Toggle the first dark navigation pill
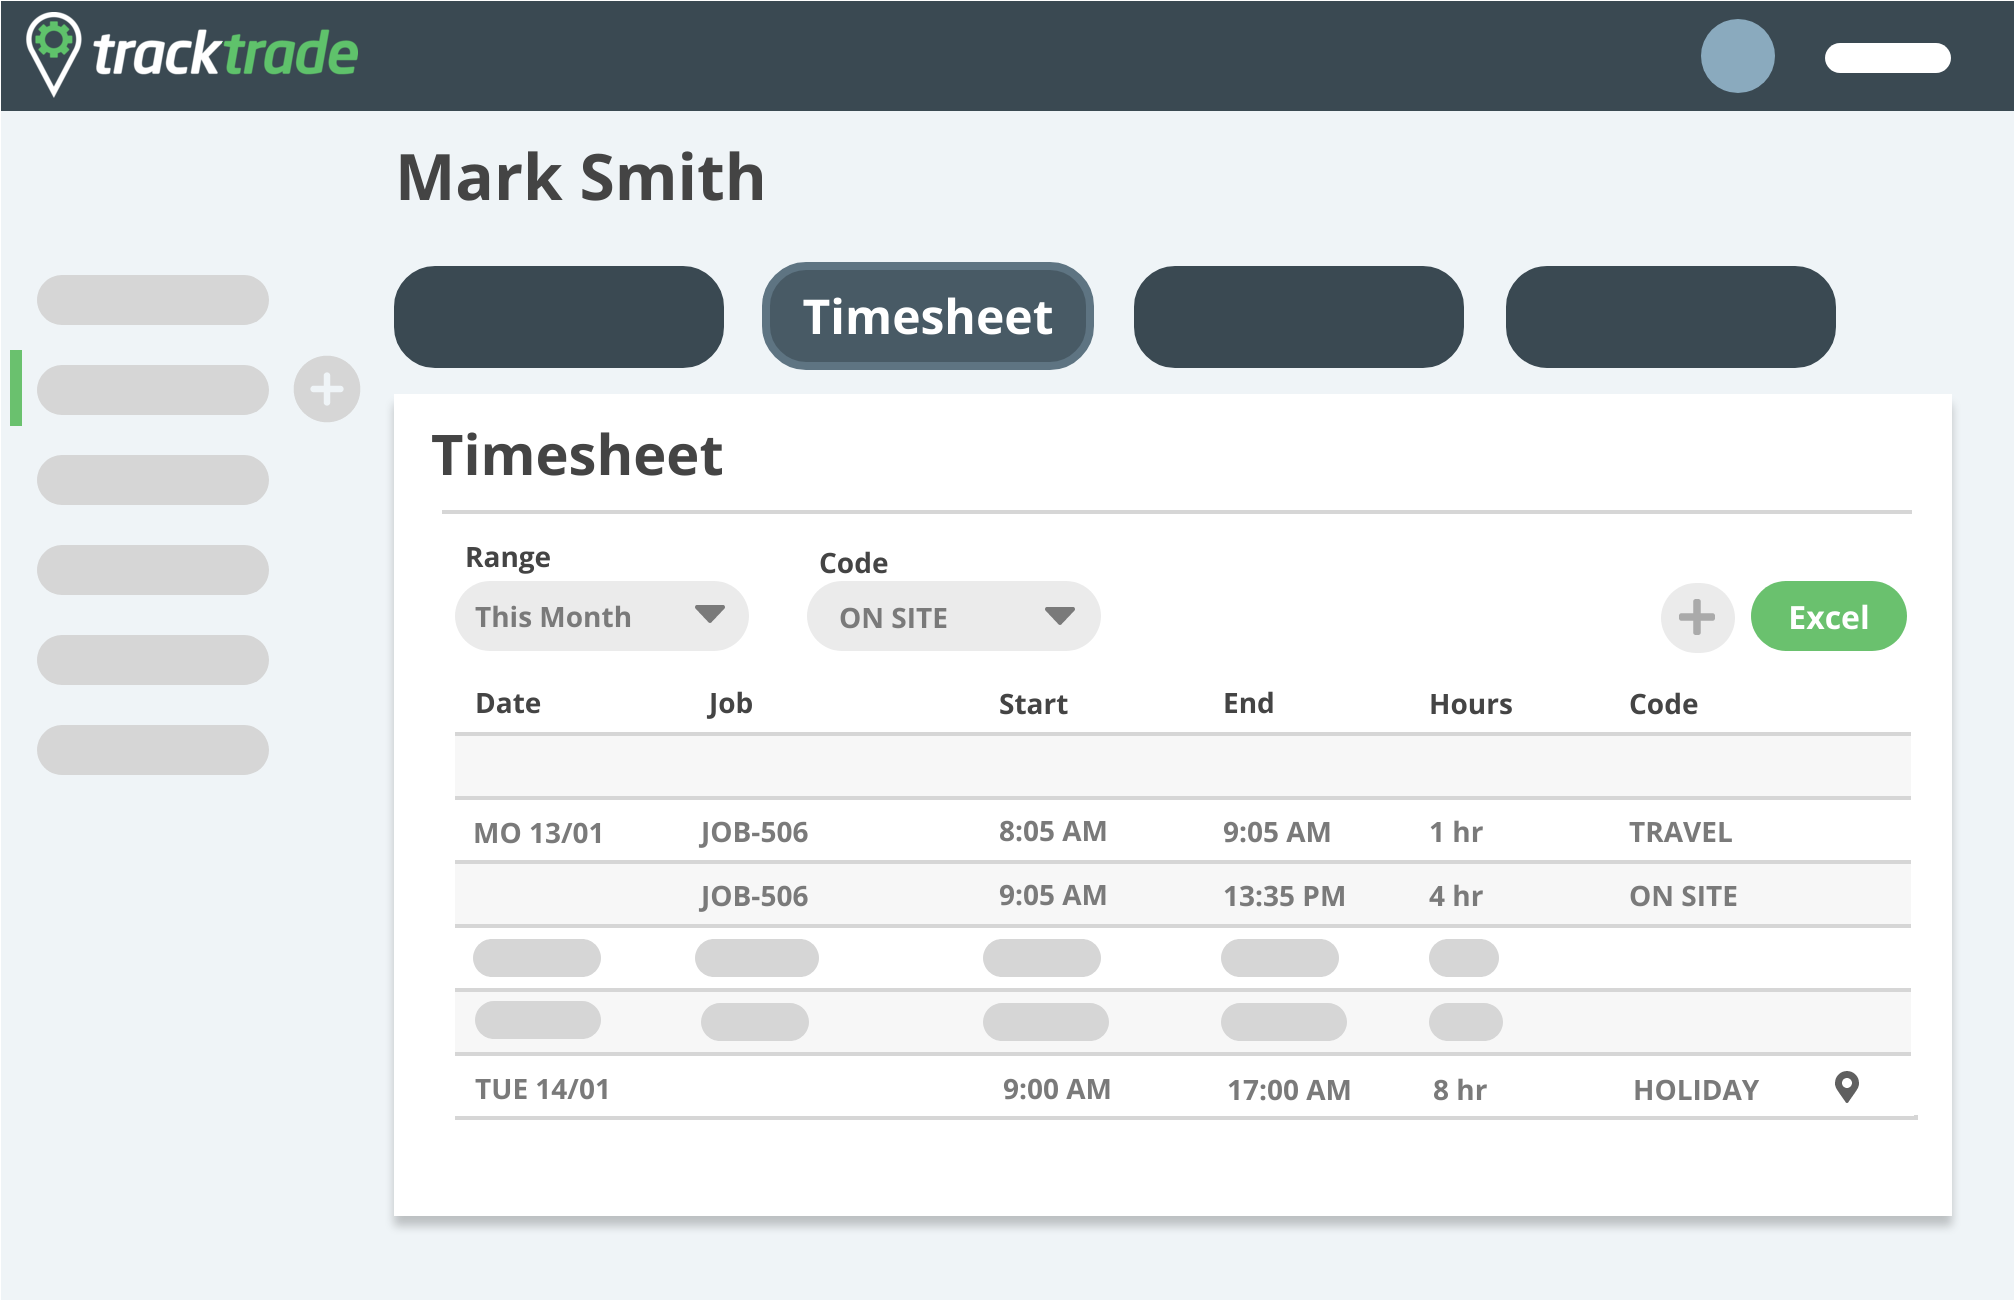Viewport: 2014px width, 1300px height. (560, 316)
